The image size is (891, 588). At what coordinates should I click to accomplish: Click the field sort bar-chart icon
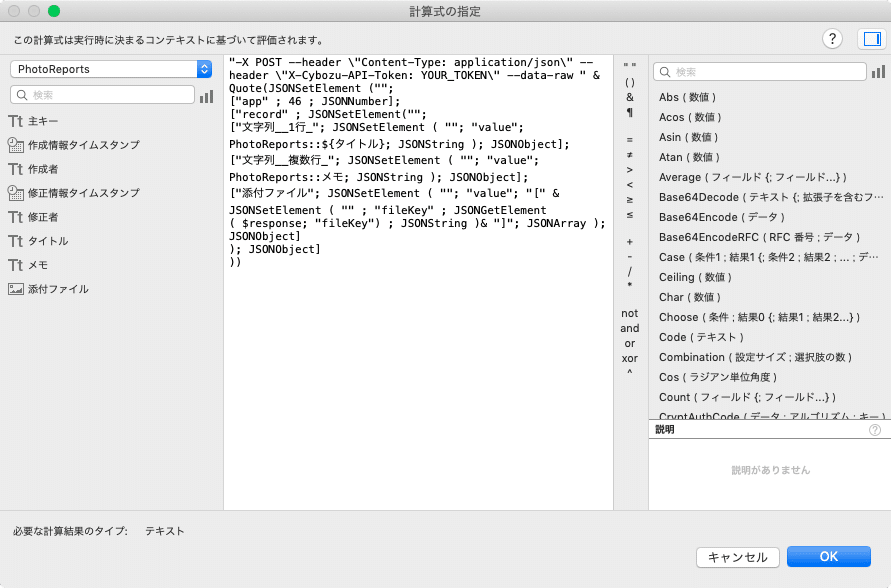click(206, 96)
